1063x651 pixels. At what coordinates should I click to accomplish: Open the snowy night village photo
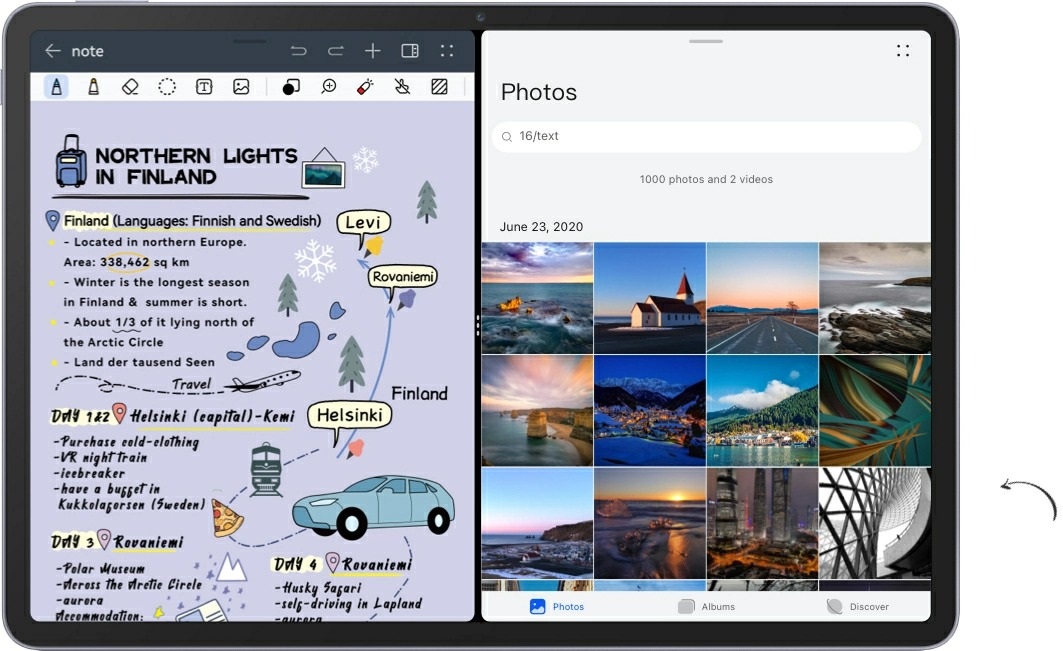coord(650,410)
